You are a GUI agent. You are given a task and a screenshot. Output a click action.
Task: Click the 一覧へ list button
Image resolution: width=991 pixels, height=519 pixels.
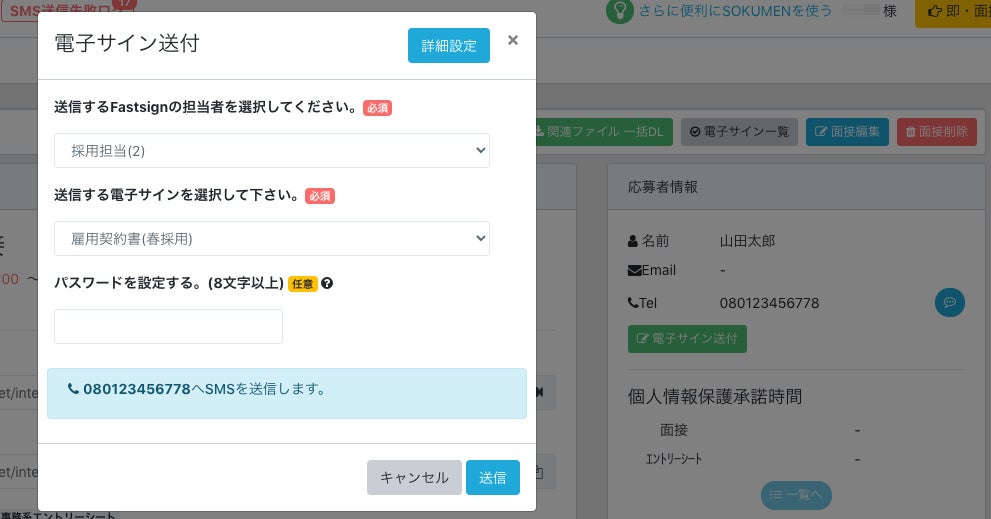(x=796, y=495)
